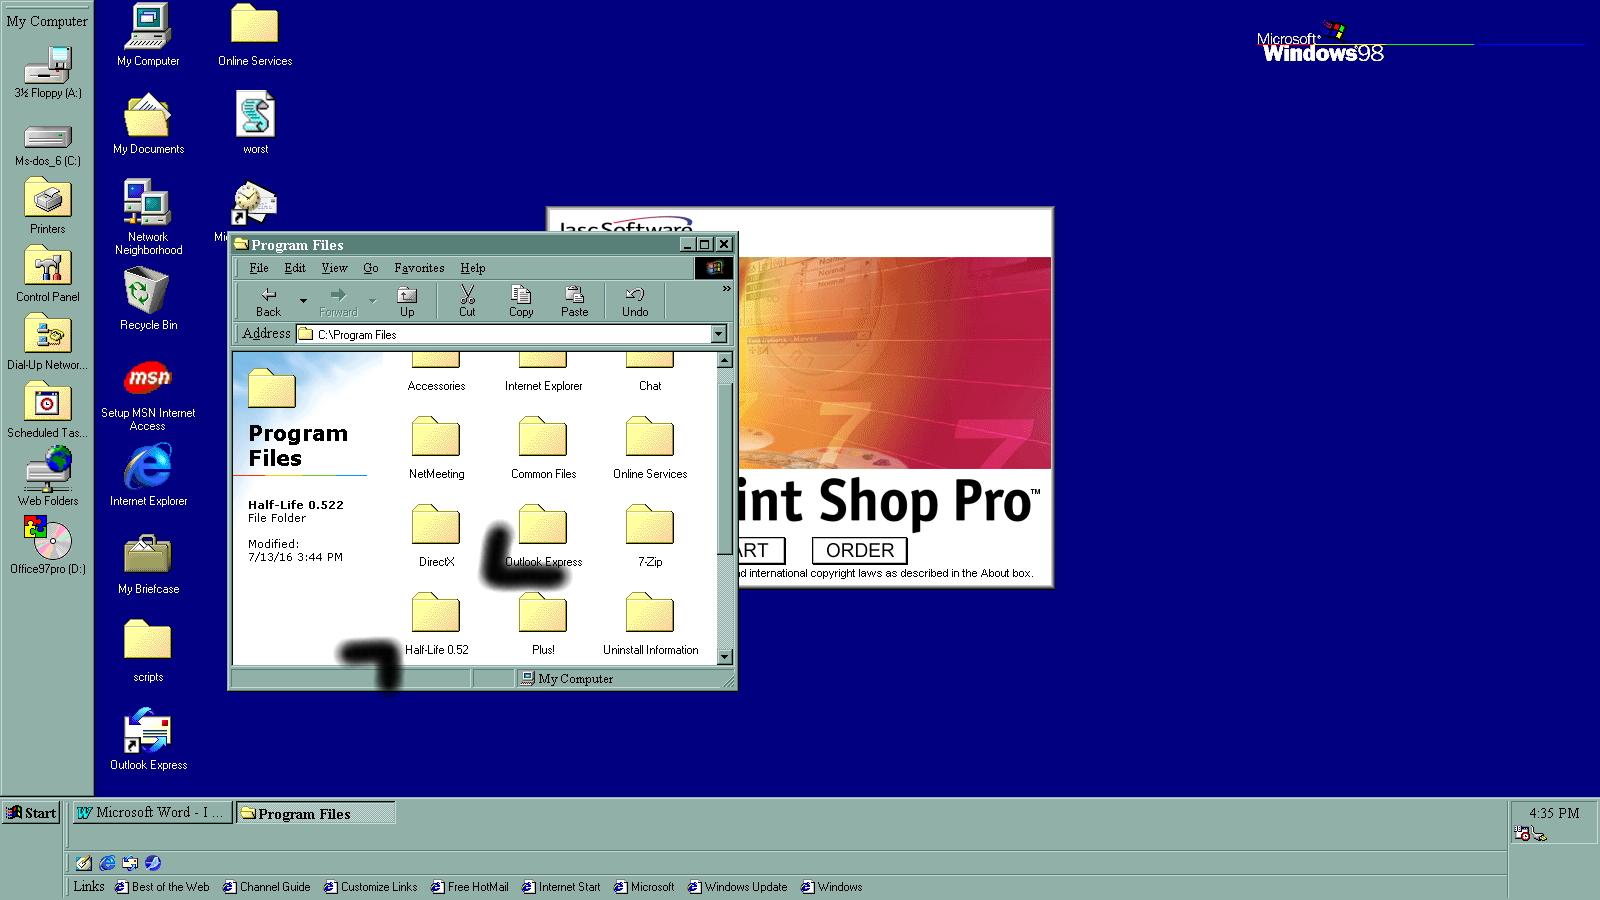Viewport: 1600px width, 900px height.
Task: Select the NetMeeting folder
Action: click(436, 447)
